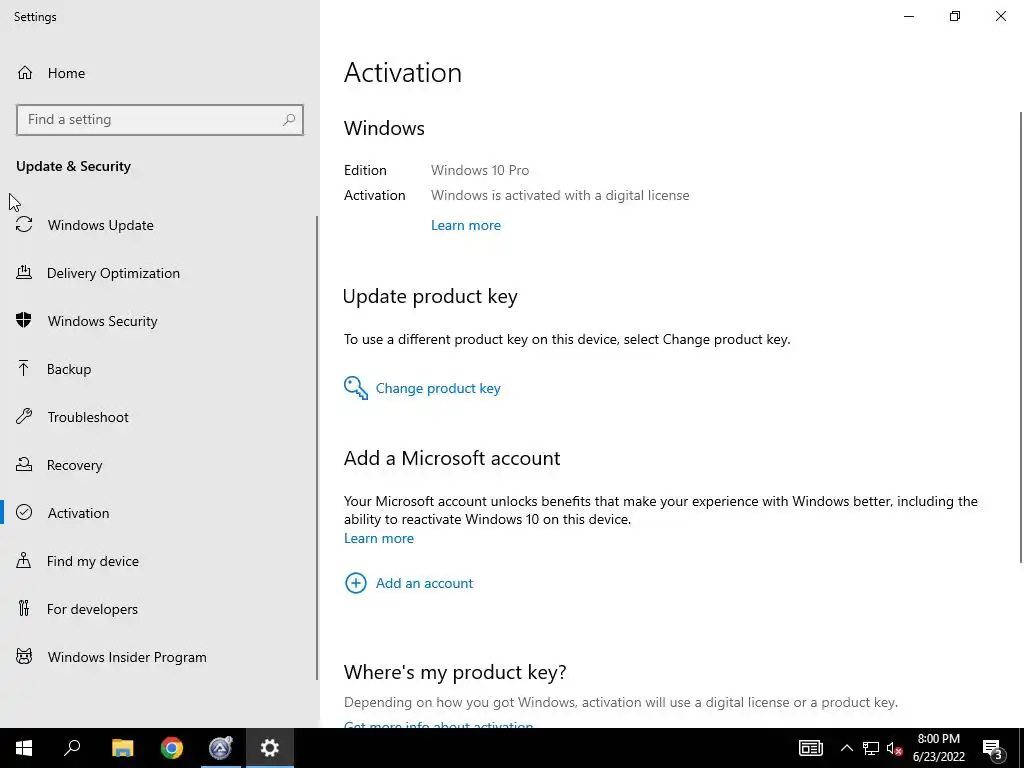Click the muted volume tray icon

tap(895, 748)
